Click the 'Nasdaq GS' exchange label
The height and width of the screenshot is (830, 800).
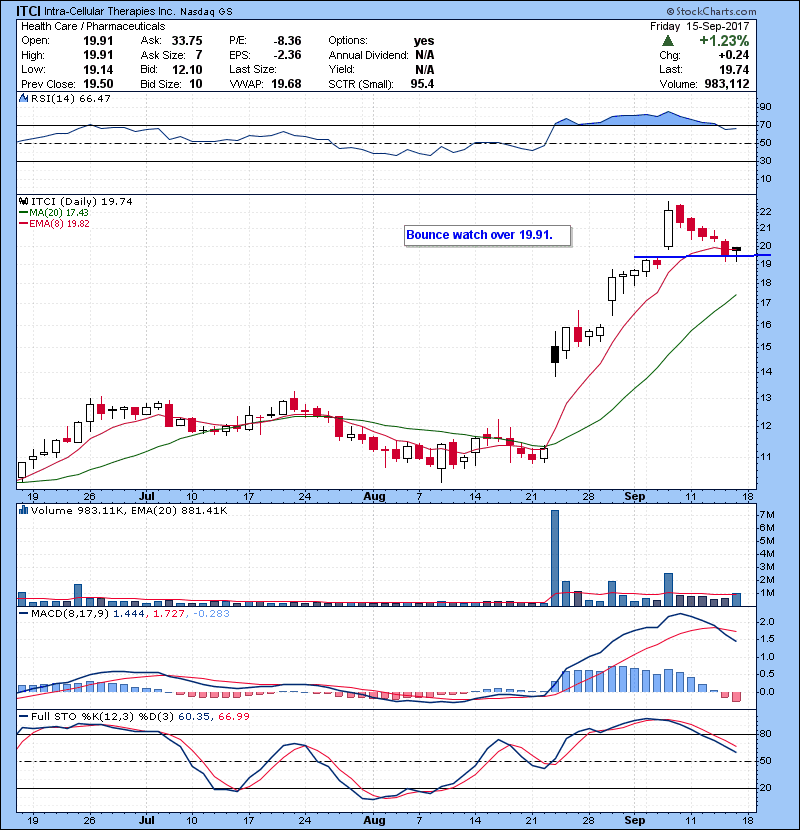pos(206,12)
